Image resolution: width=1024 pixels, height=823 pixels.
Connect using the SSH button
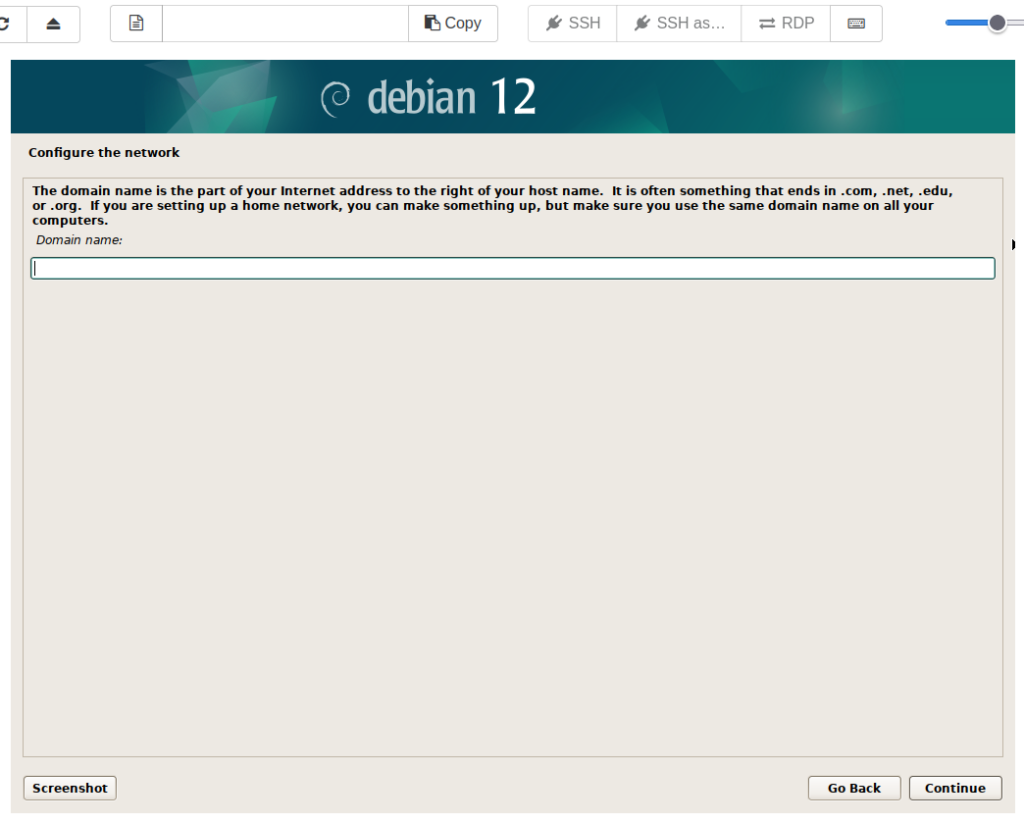point(573,23)
